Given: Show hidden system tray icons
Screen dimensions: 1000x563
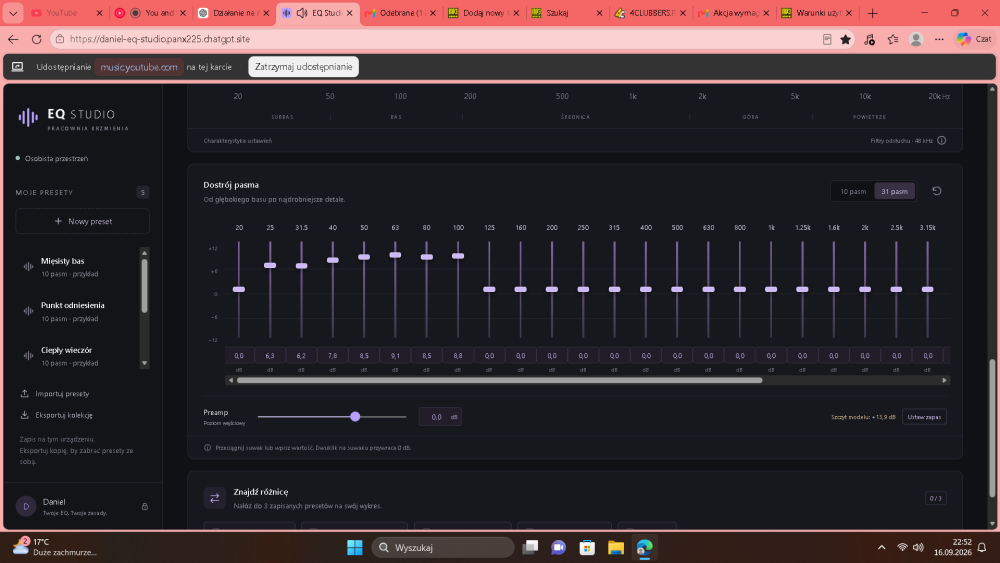Looking at the screenshot, I should coord(881,547).
